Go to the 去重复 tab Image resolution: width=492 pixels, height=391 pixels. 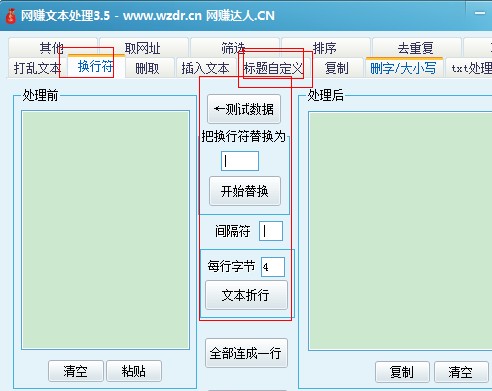point(416,48)
